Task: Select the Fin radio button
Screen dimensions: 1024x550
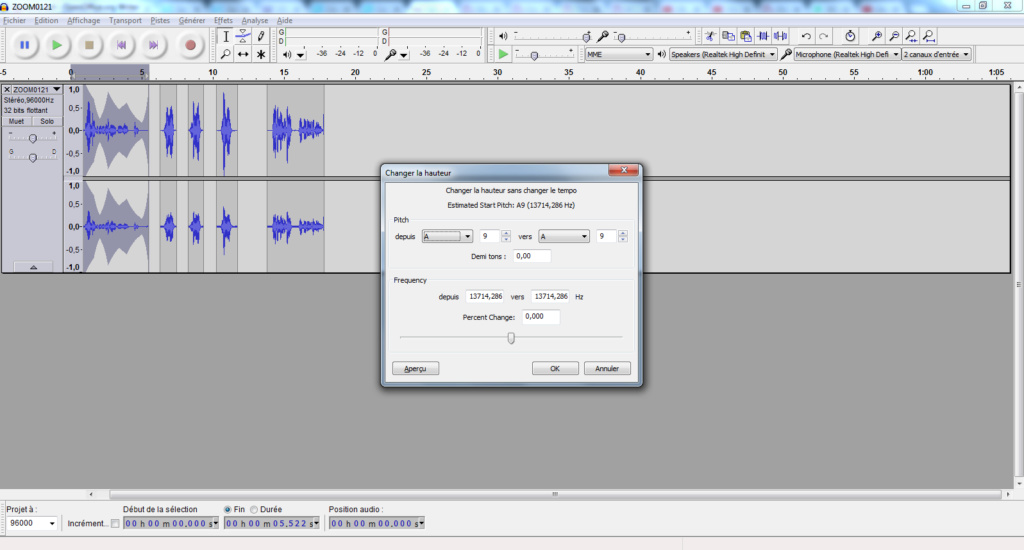Action: [227, 510]
